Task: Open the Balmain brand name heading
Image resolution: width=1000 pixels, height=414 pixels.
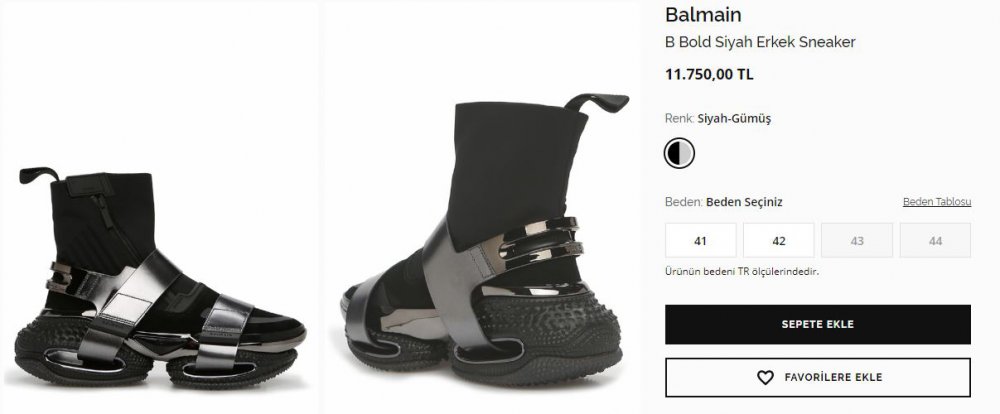Action: [703, 15]
